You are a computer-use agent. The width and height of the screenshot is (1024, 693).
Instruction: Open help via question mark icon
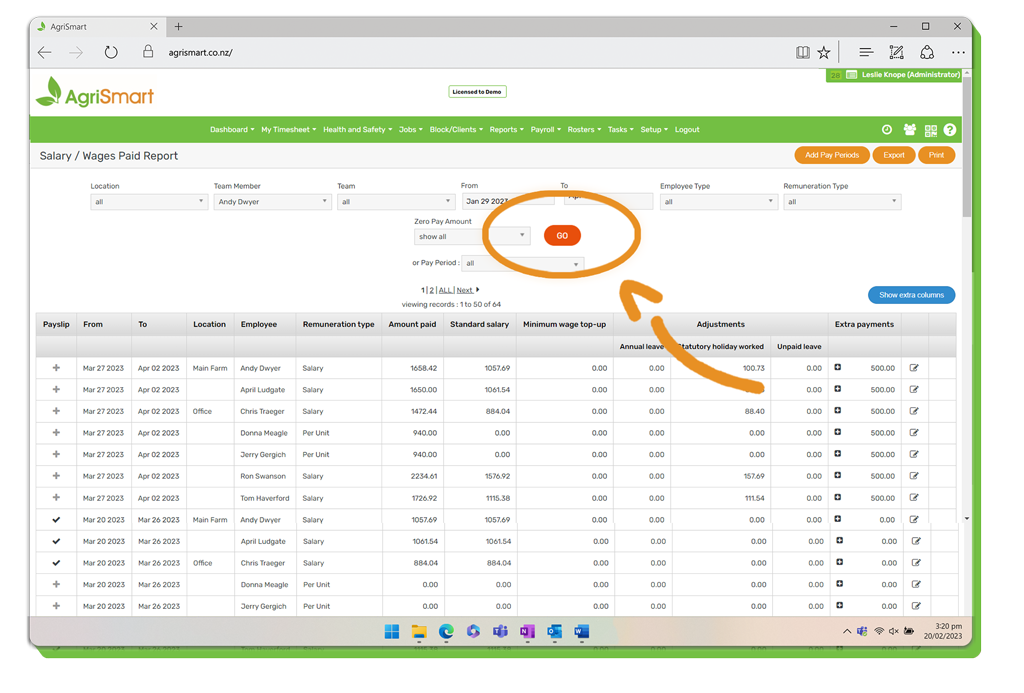950,130
